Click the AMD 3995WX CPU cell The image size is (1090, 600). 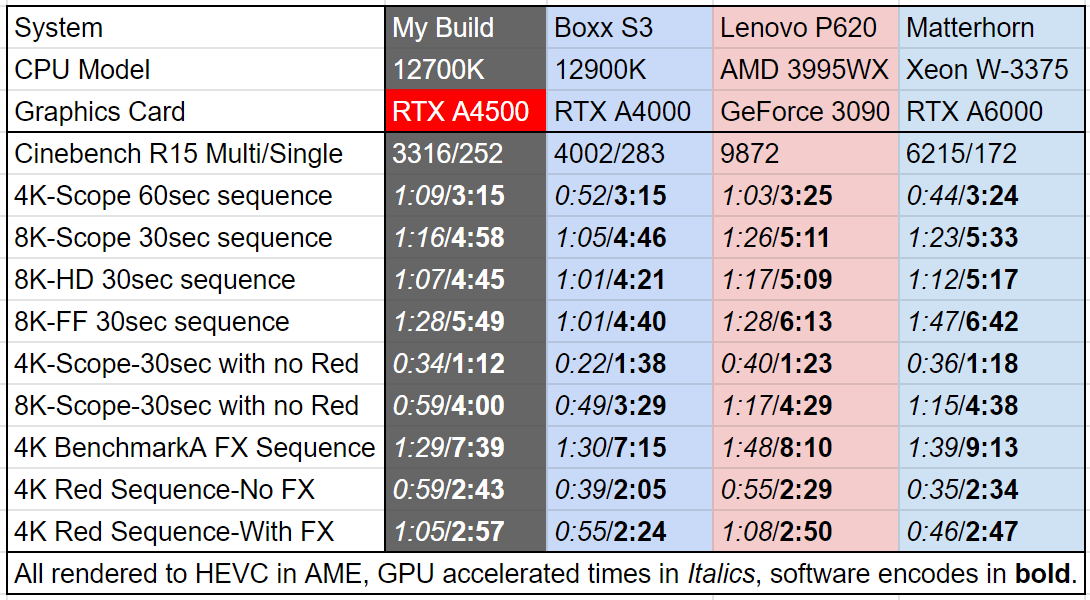[806, 70]
